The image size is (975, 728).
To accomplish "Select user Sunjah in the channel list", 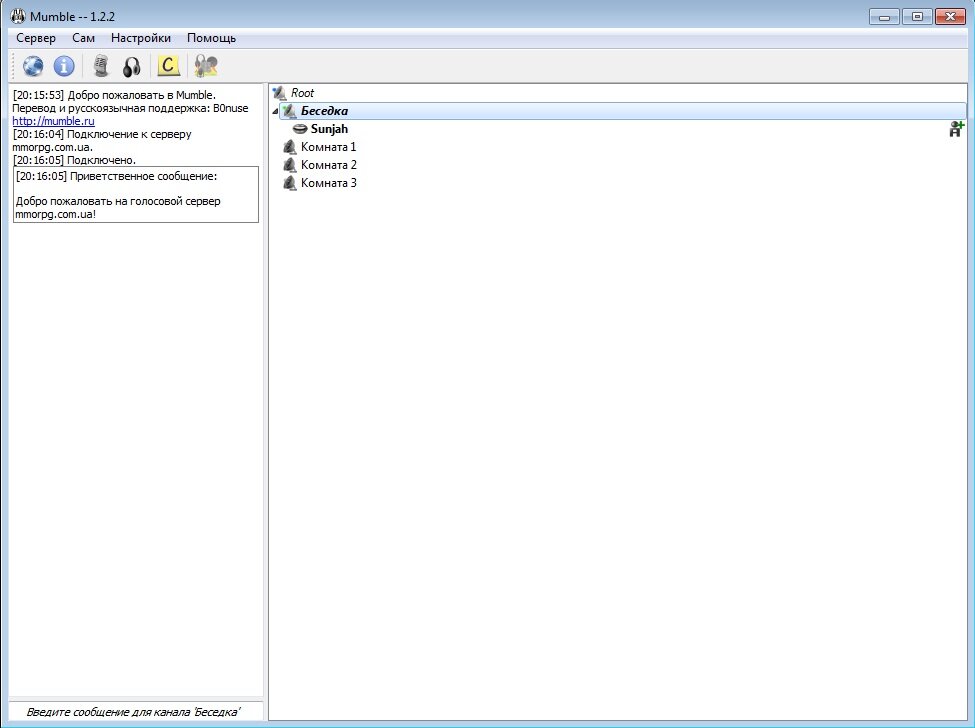I will [x=329, y=129].
